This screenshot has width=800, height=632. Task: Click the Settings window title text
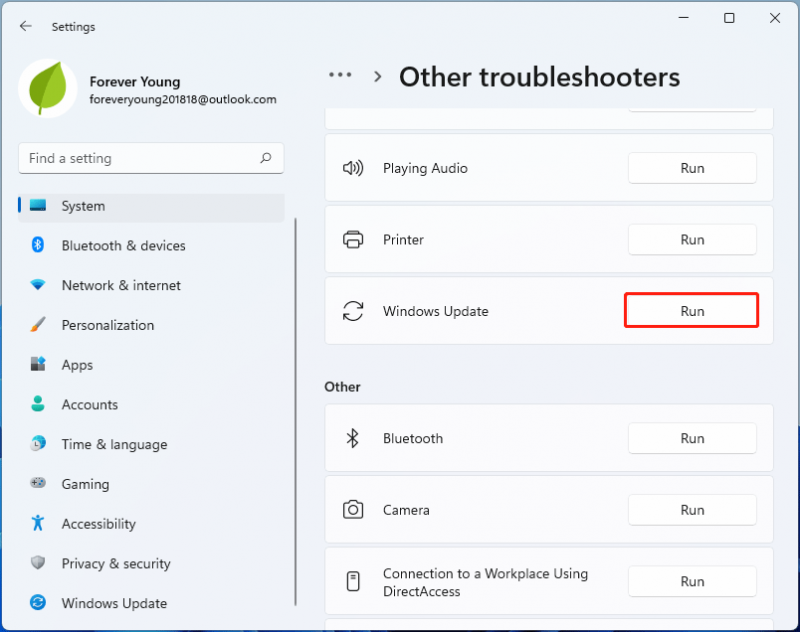coord(73,27)
